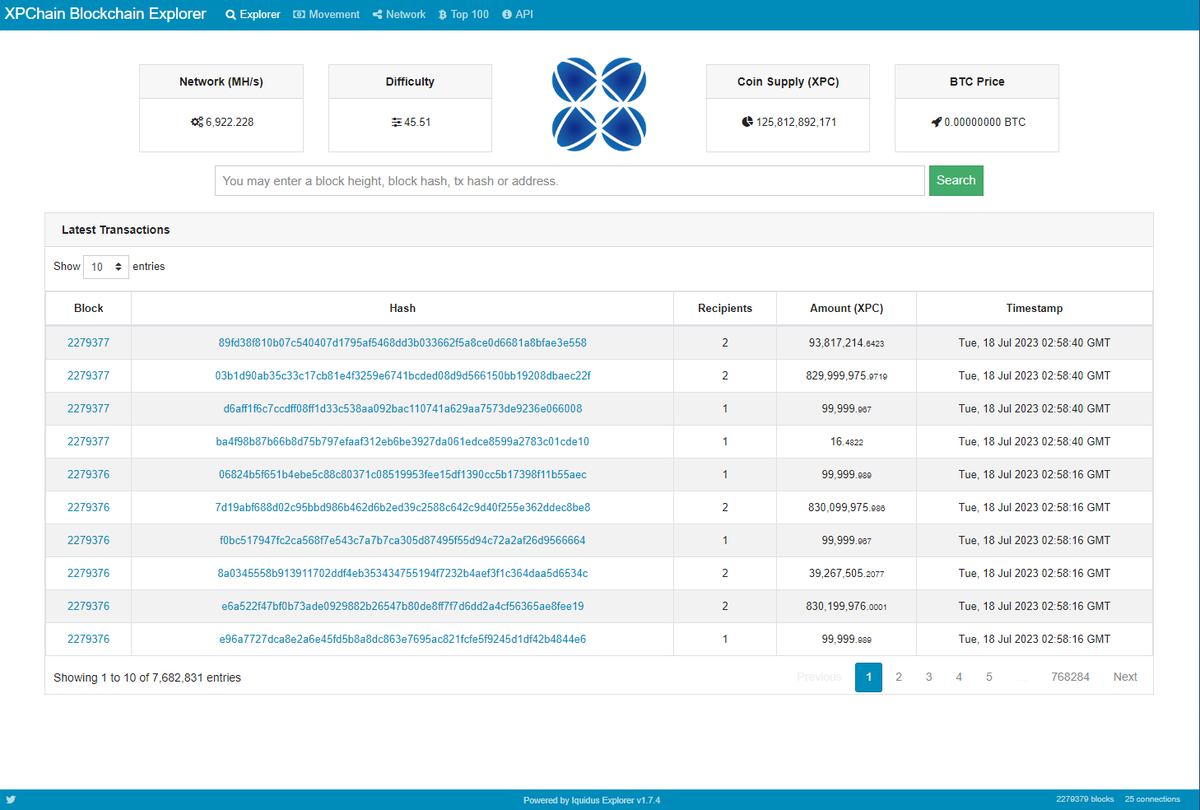The width and height of the screenshot is (1200, 810).
Task: Click the Next pagination button
Action: (x=1125, y=677)
